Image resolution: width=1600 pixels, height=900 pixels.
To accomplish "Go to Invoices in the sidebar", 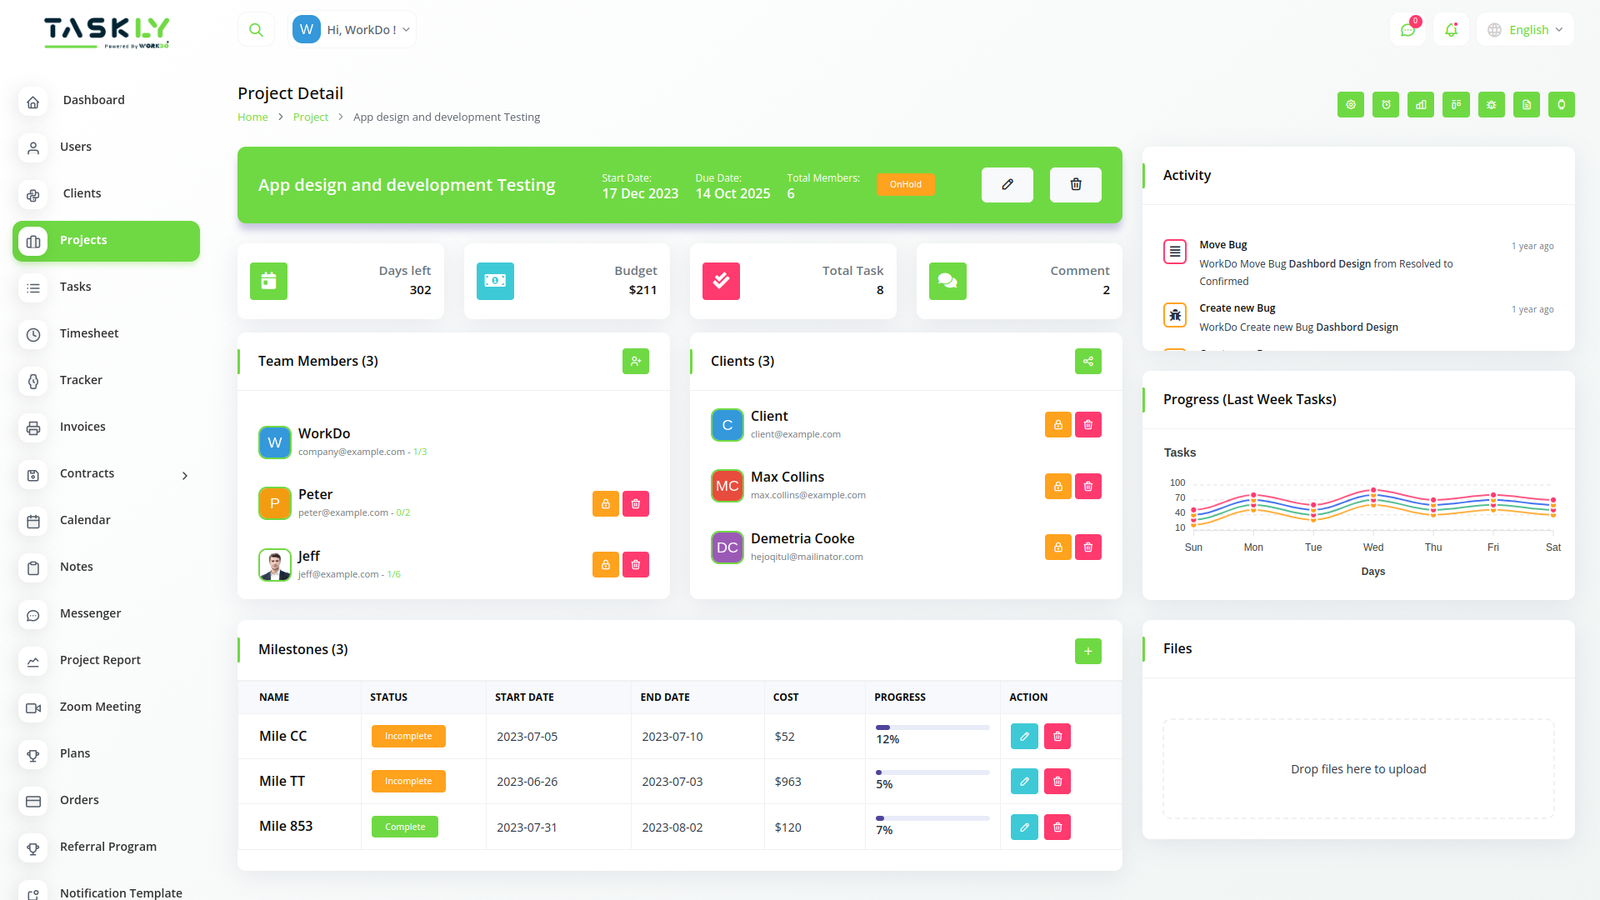I will [x=82, y=427].
